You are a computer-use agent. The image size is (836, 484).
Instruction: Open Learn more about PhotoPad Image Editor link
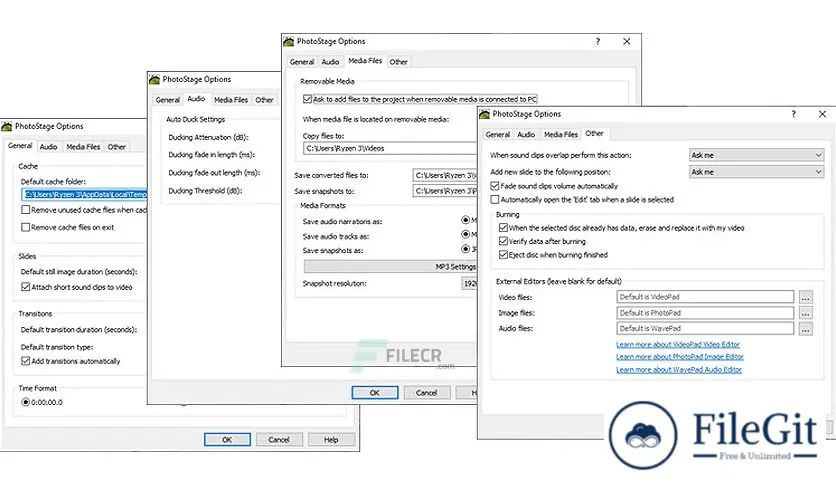click(680, 357)
